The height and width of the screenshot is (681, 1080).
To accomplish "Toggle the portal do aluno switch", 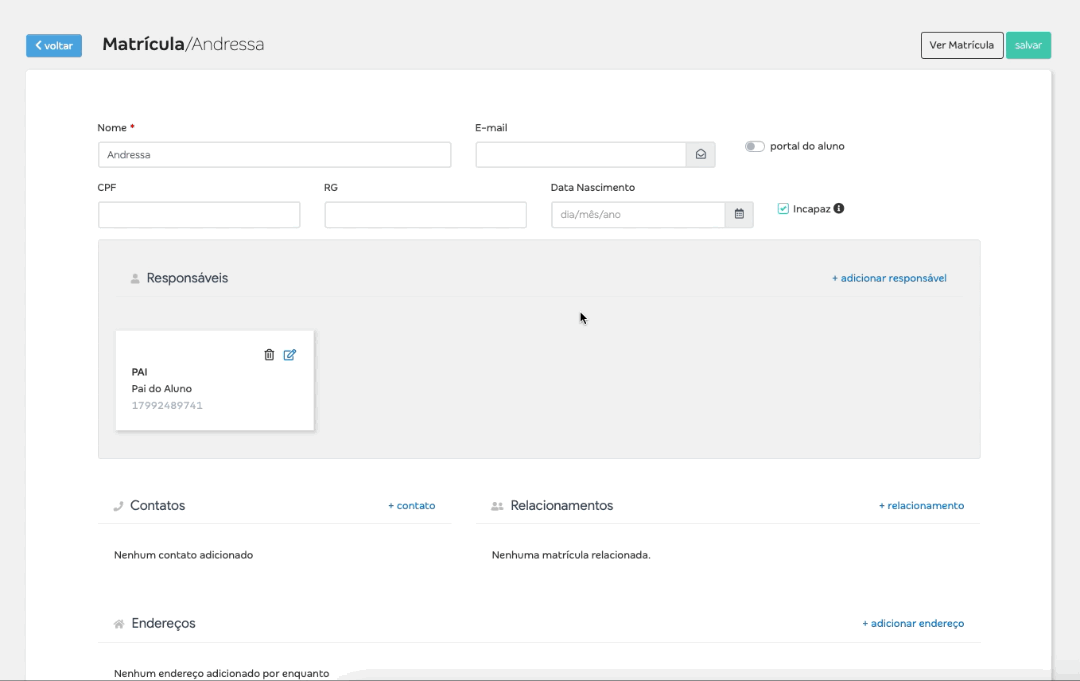I will tap(754, 146).
